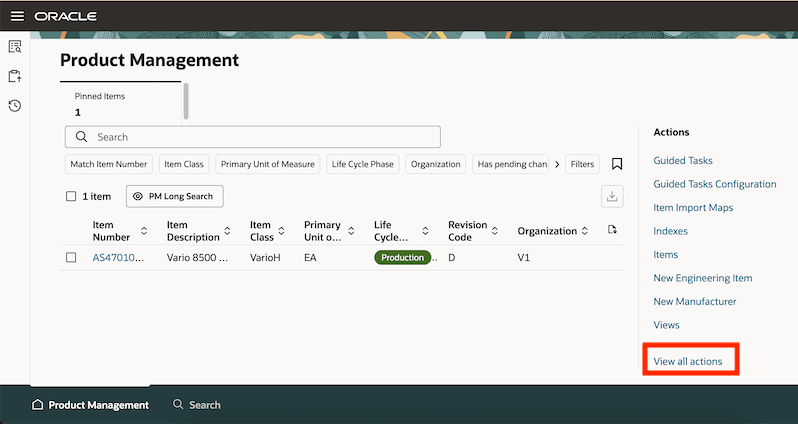
Task: Click the column settings icon in table header
Action: tap(612, 230)
